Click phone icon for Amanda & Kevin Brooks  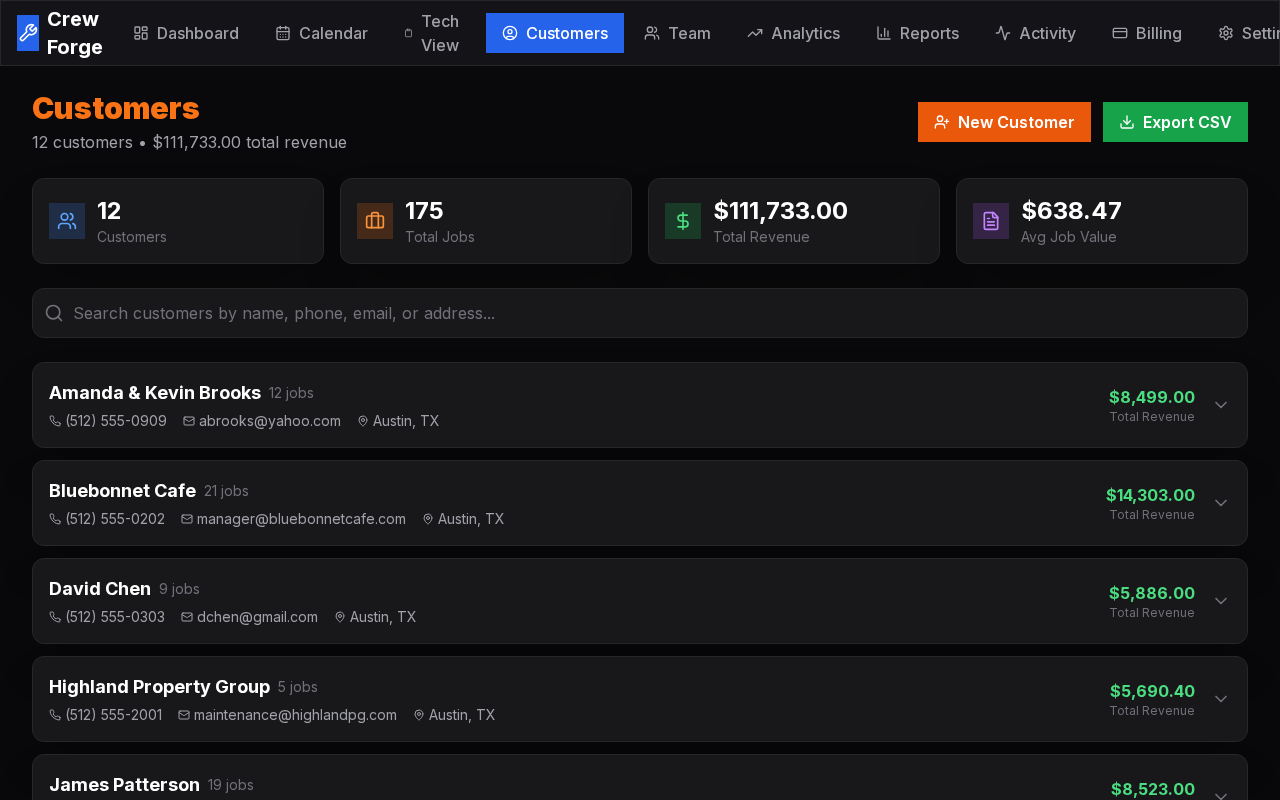(55, 421)
